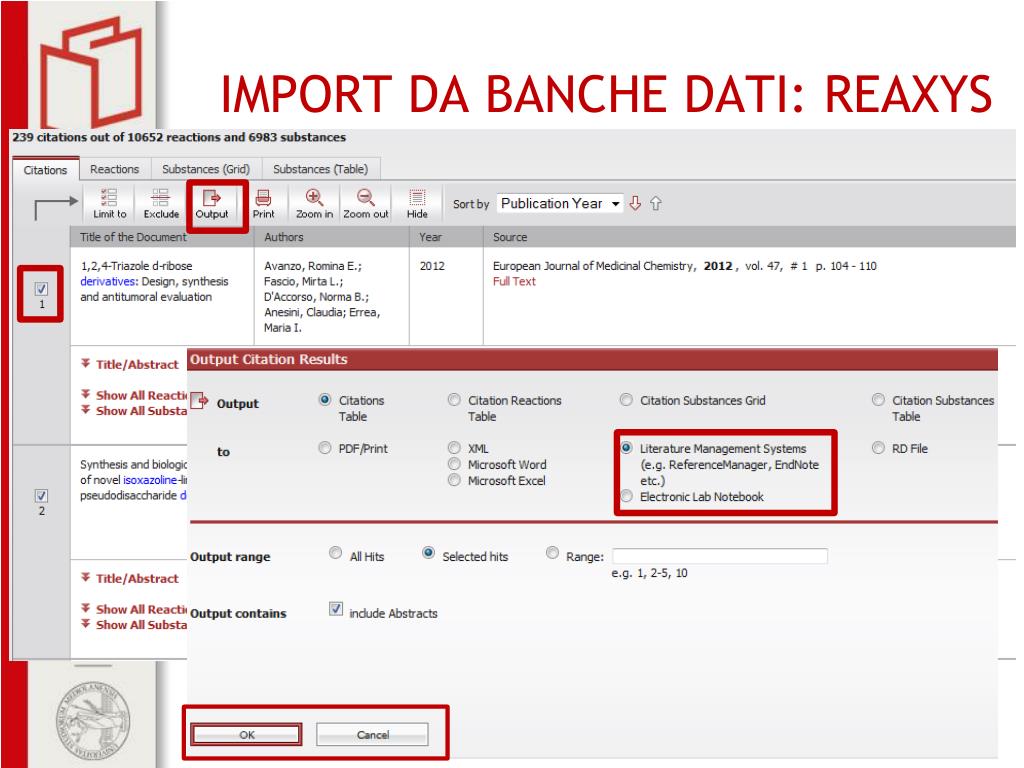
Task: Click the year 2012 cell
Action: pyautogui.click(x=432, y=266)
